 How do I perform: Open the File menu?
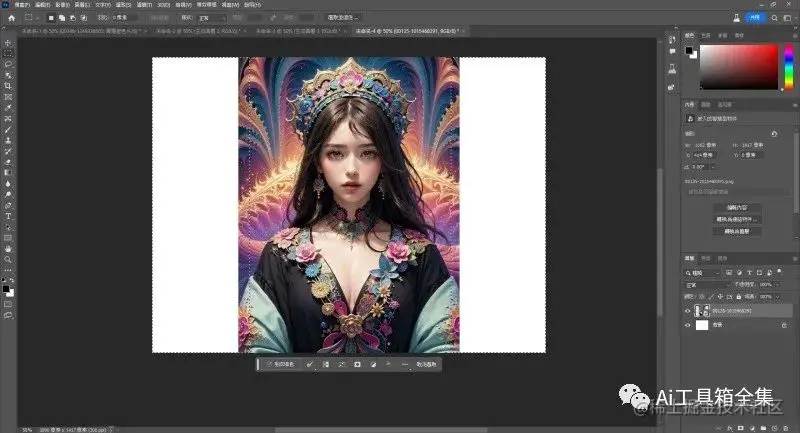pos(22,5)
